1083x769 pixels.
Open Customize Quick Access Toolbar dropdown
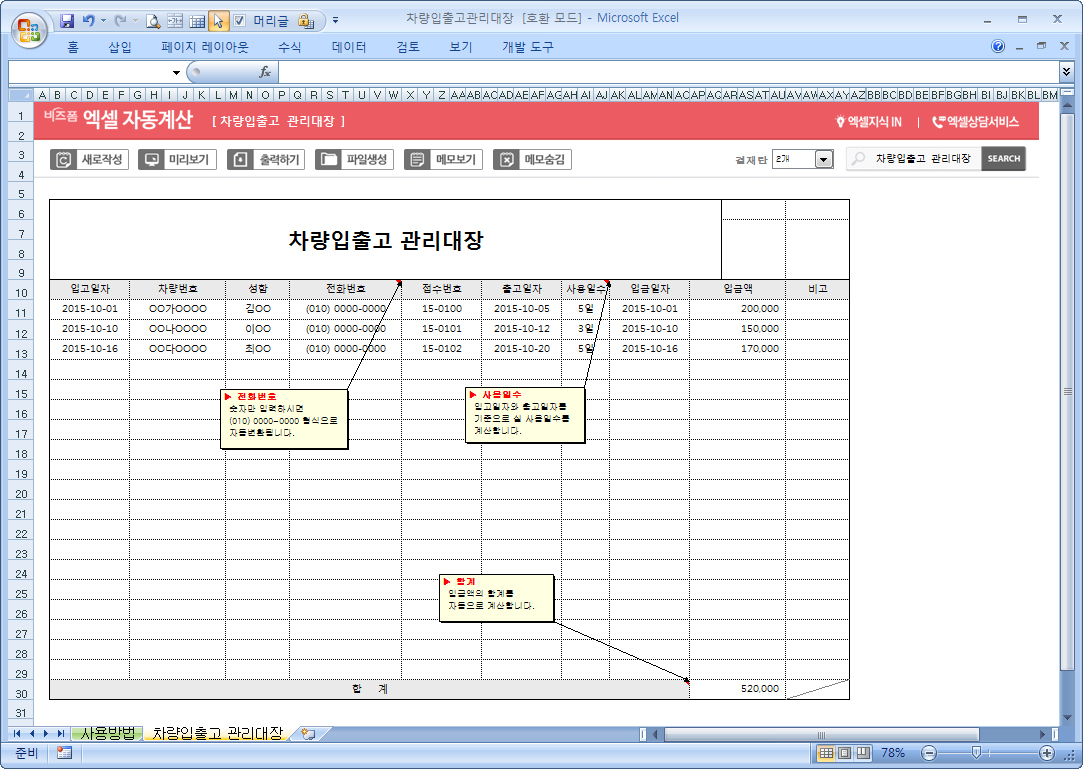pyautogui.click(x=336, y=21)
